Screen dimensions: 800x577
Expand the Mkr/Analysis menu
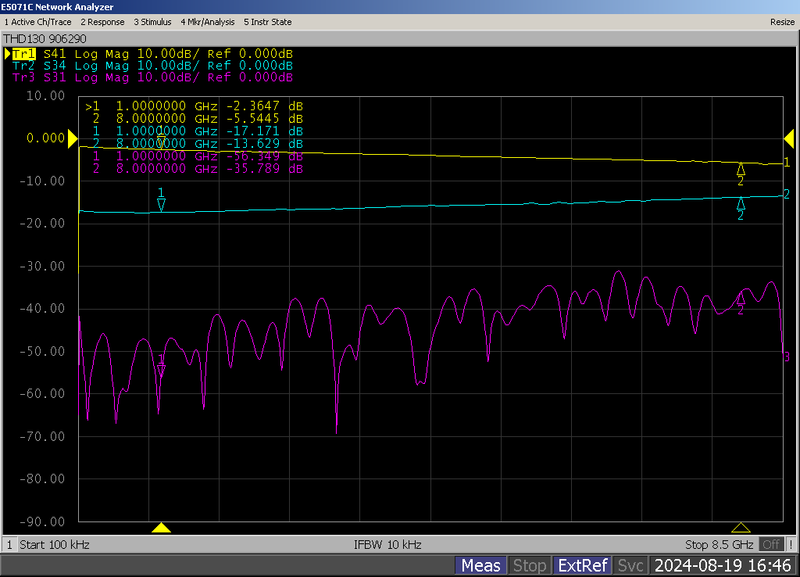(x=207, y=21)
